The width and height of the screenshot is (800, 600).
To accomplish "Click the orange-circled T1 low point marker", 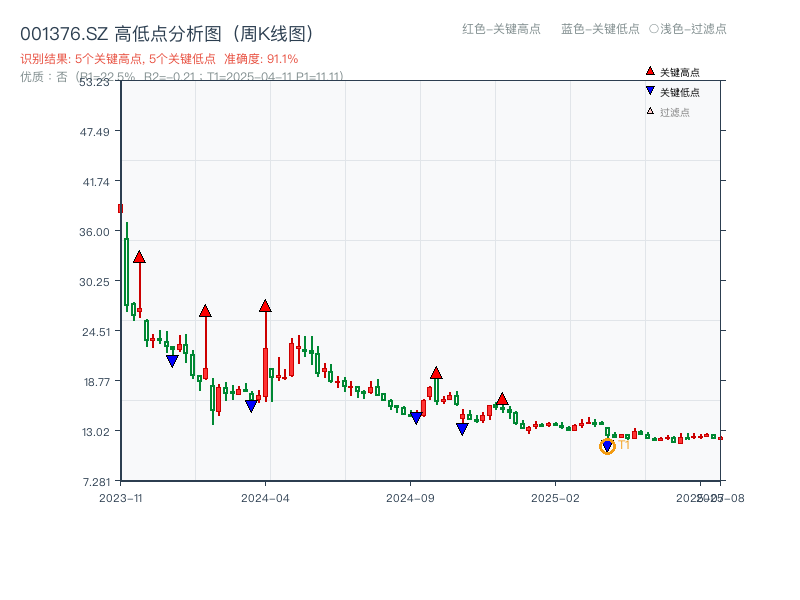I will (x=608, y=444).
